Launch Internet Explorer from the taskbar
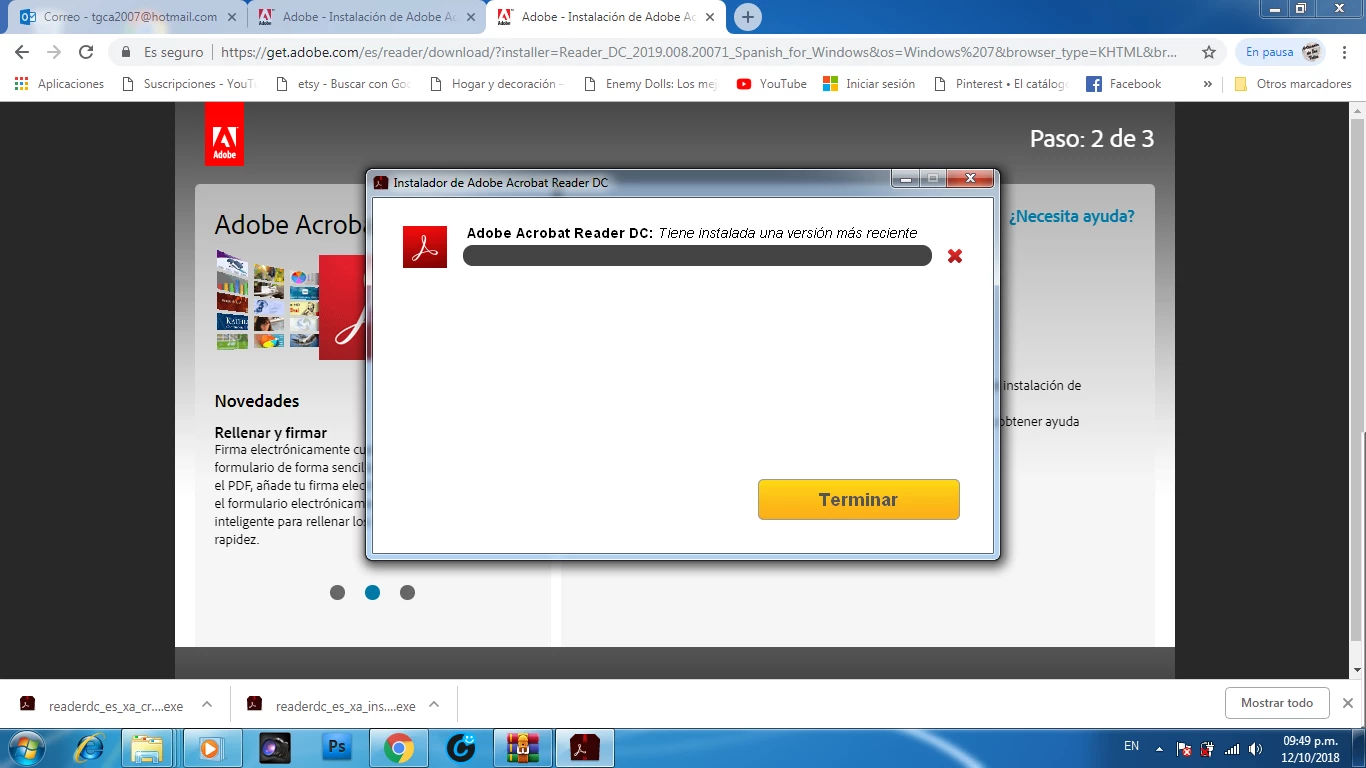The height and width of the screenshot is (768, 1366). [x=89, y=748]
